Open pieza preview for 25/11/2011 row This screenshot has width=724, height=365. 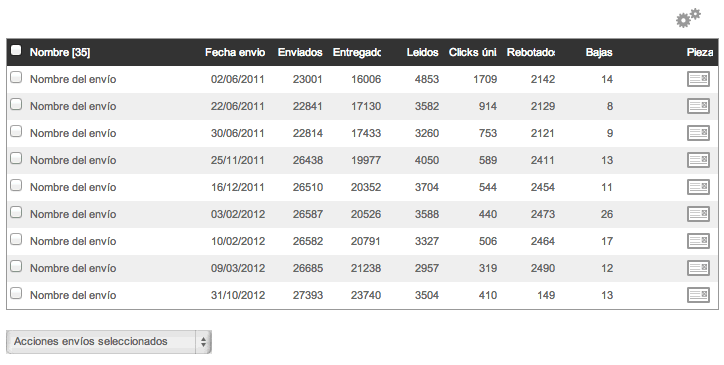point(698,160)
